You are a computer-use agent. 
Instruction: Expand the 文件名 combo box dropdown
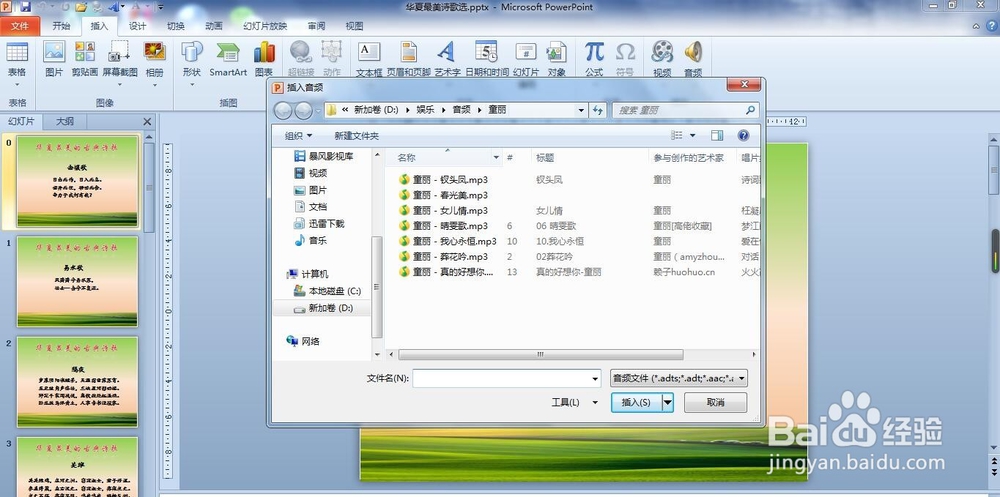[x=595, y=378]
